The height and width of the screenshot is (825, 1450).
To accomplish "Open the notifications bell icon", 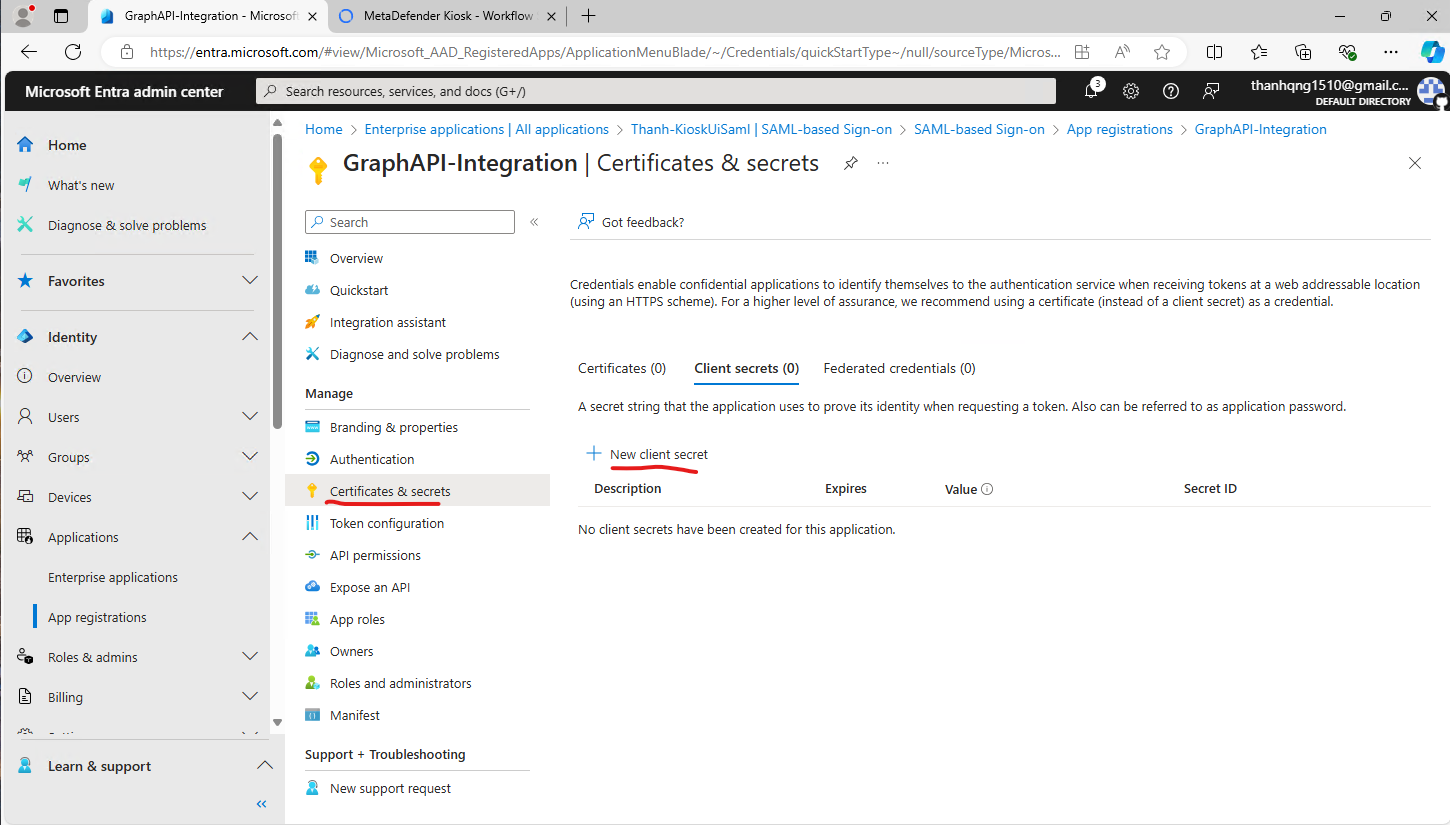I will pyautogui.click(x=1091, y=91).
